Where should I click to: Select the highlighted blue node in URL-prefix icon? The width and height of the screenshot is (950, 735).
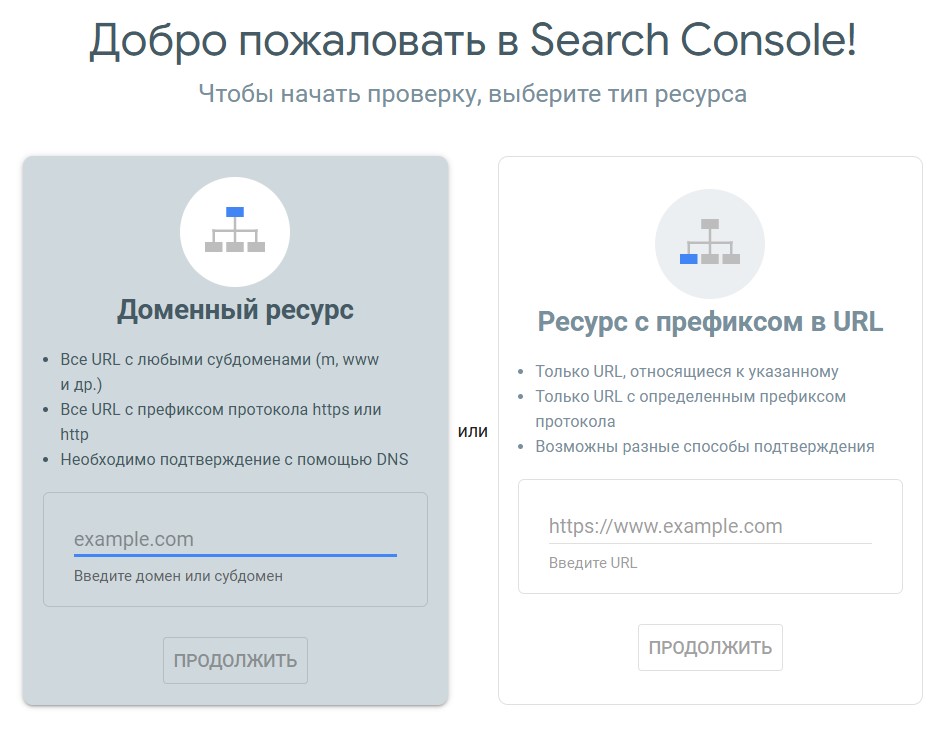click(x=689, y=259)
